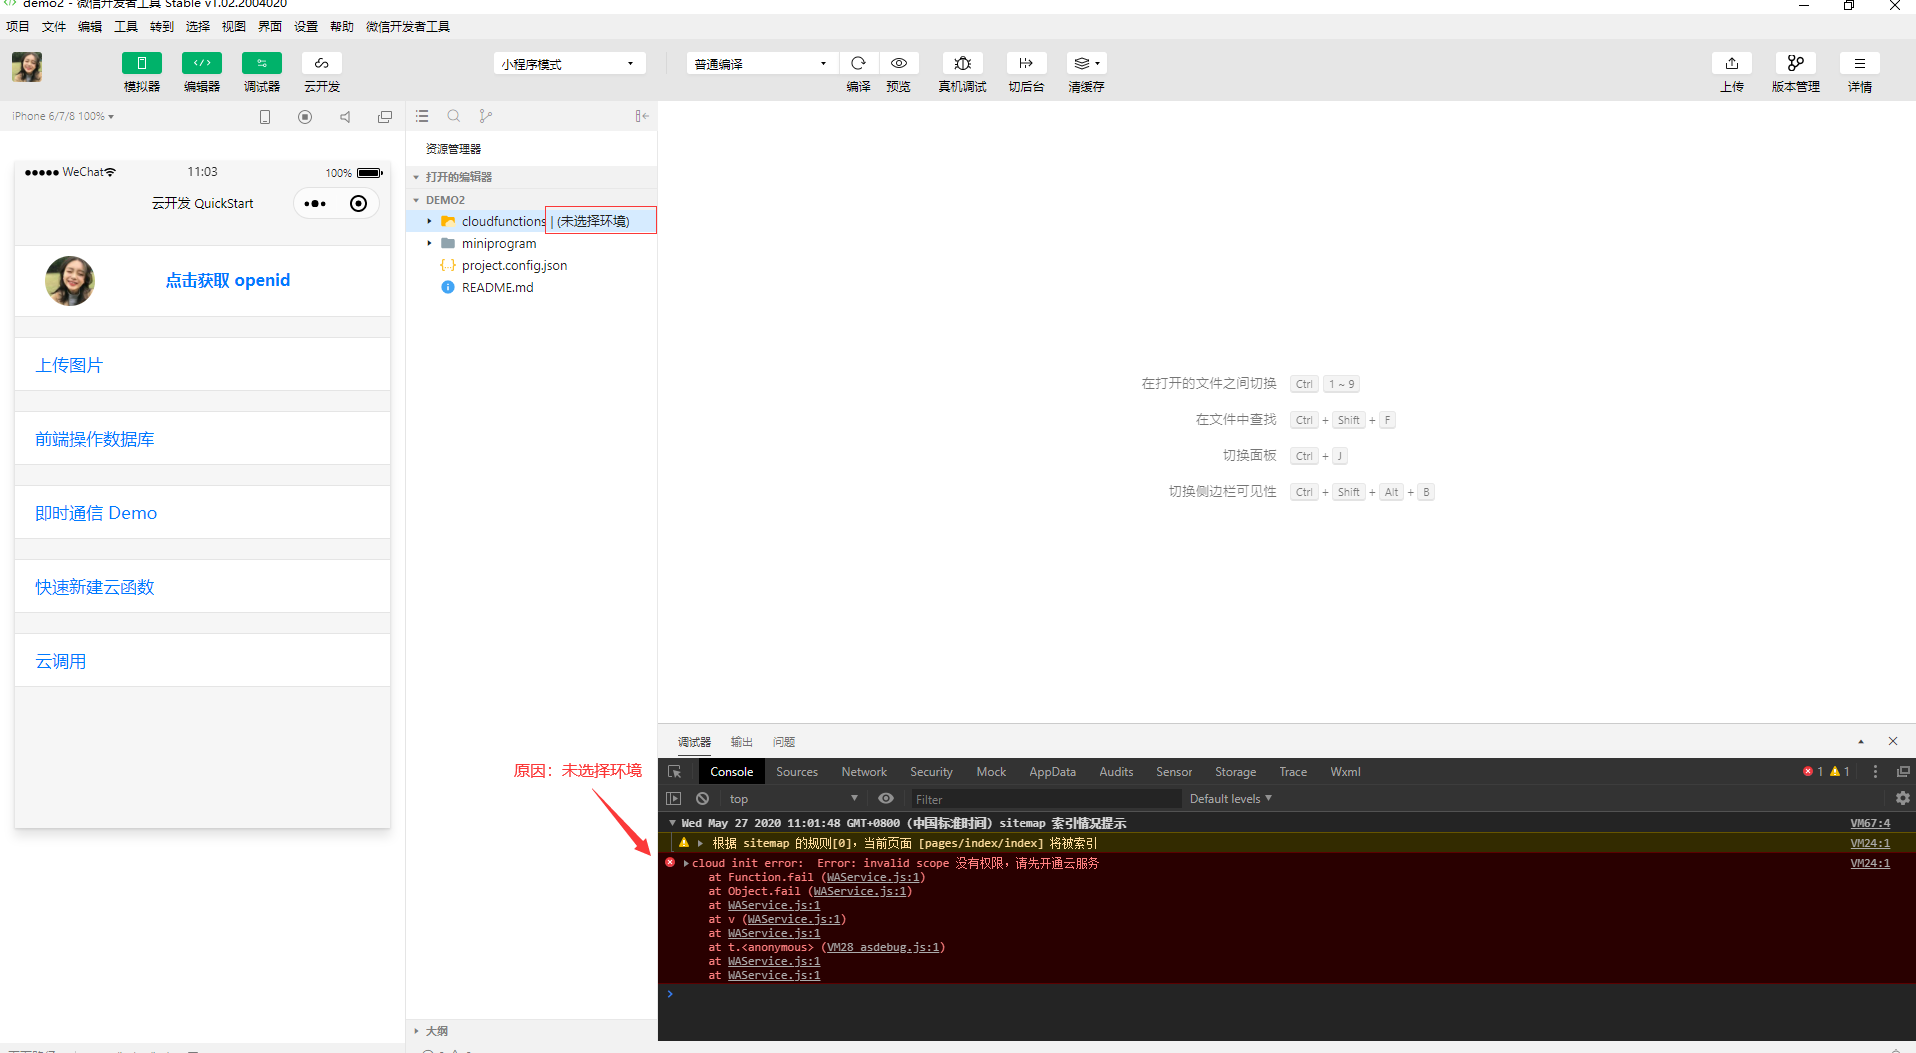
Task: Switch to the Wxml tab
Action: 1345,772
